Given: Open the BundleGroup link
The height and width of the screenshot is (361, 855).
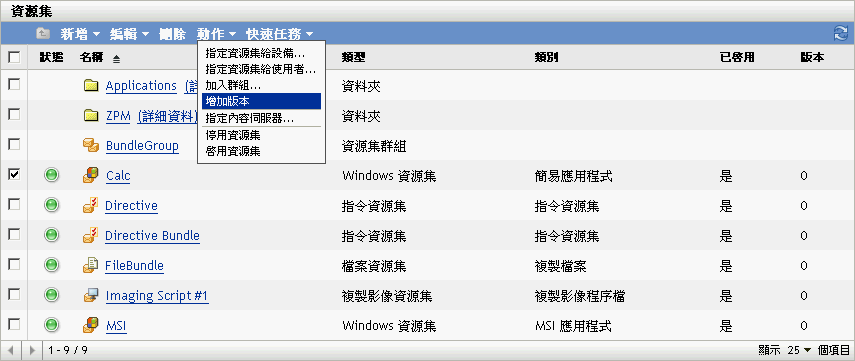Looking at the screenshot, I should (x=142, y=146).
